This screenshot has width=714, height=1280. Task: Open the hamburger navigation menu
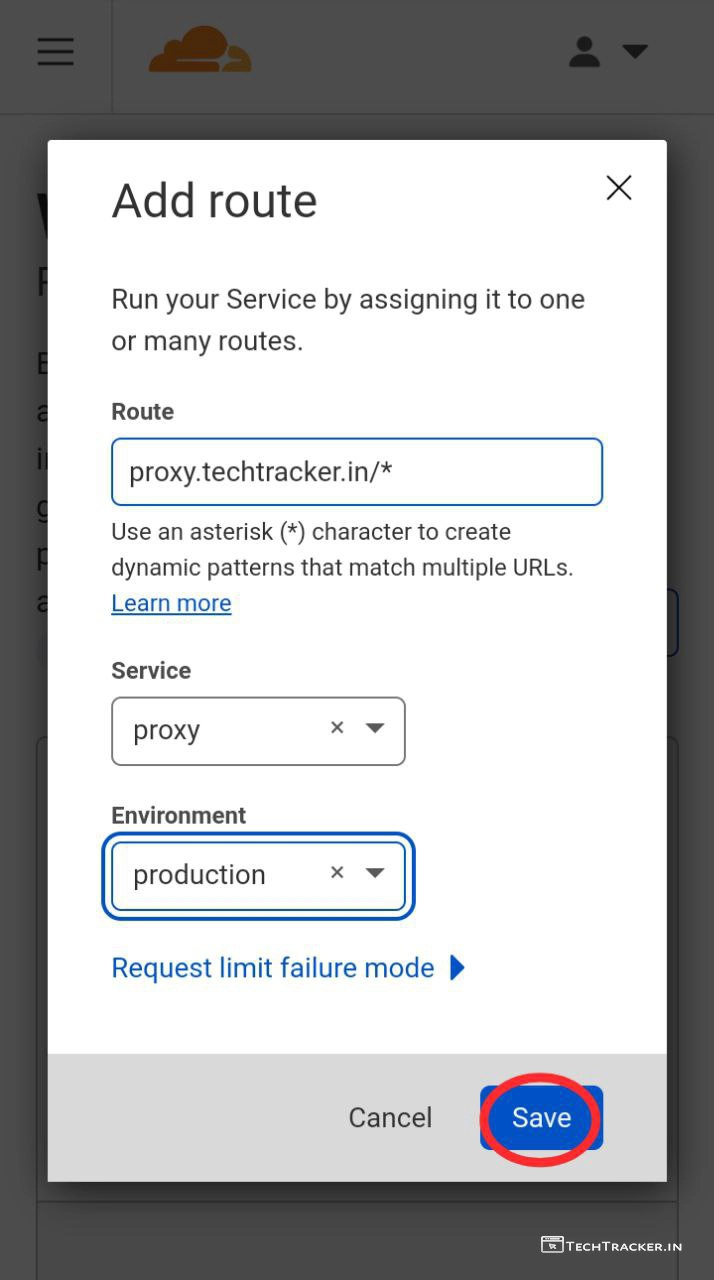coord(56,52)
